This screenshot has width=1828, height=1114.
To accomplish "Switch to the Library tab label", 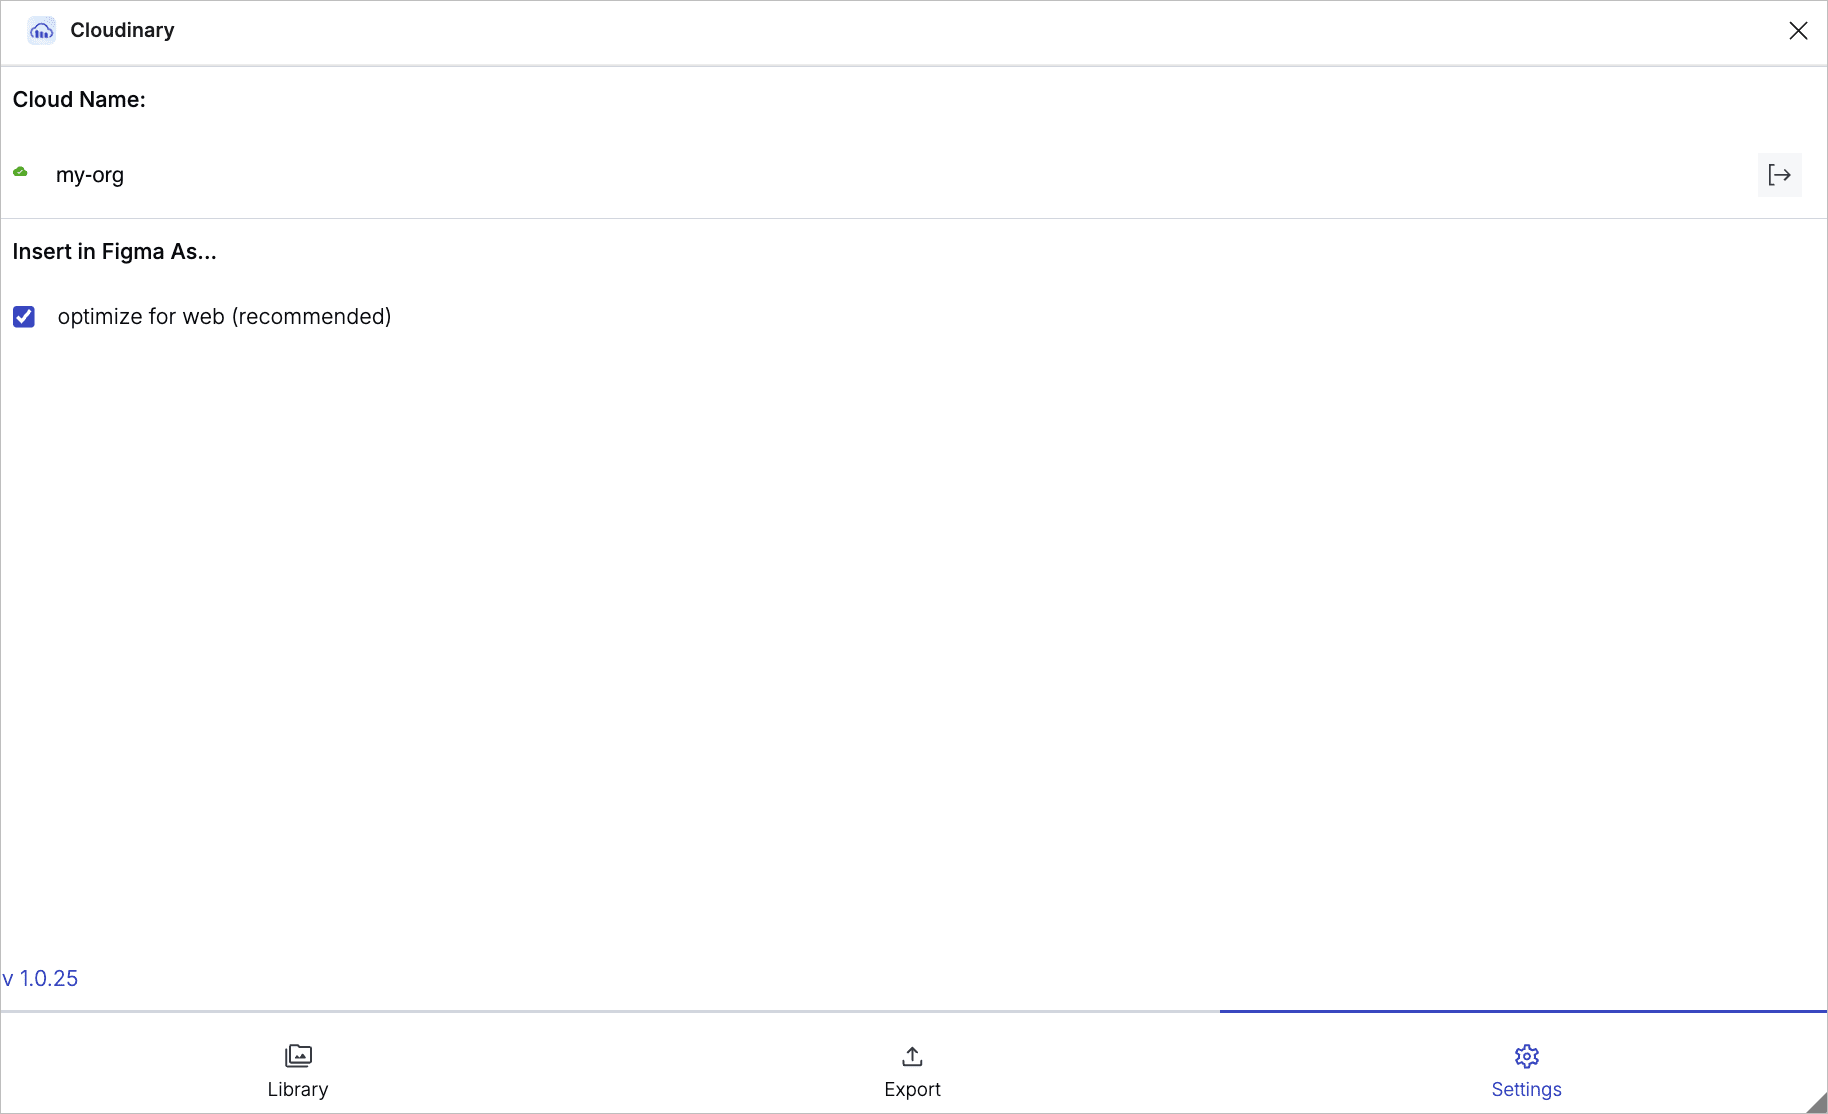I will (298, 1089).
